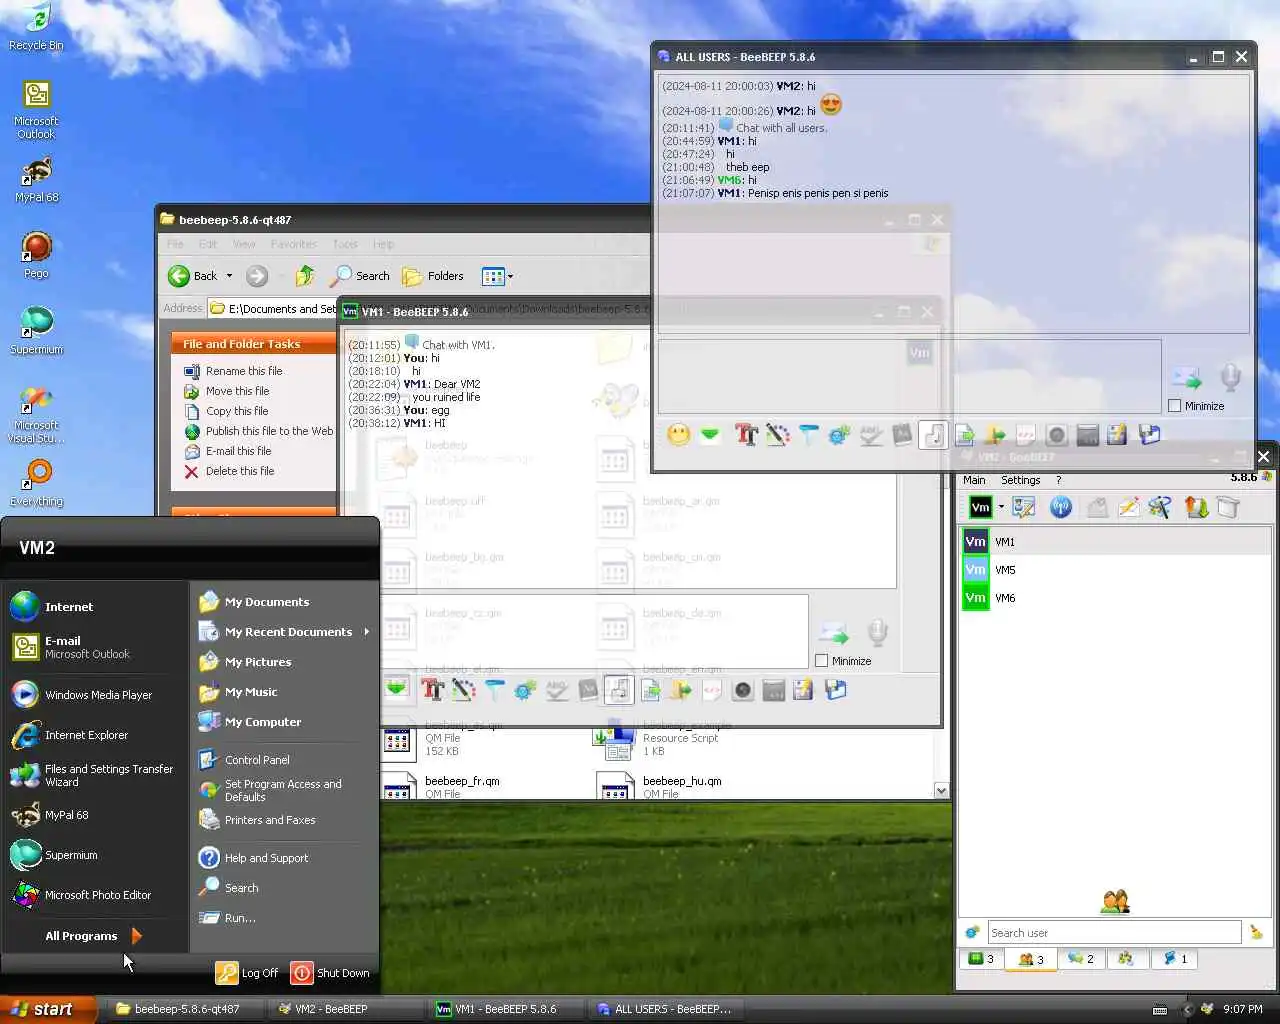Click file transfer arrows icon in BeeBEEP main
This screenshot has width=1280, height=1024.
pyautogui.click(x=1196, y=507)
